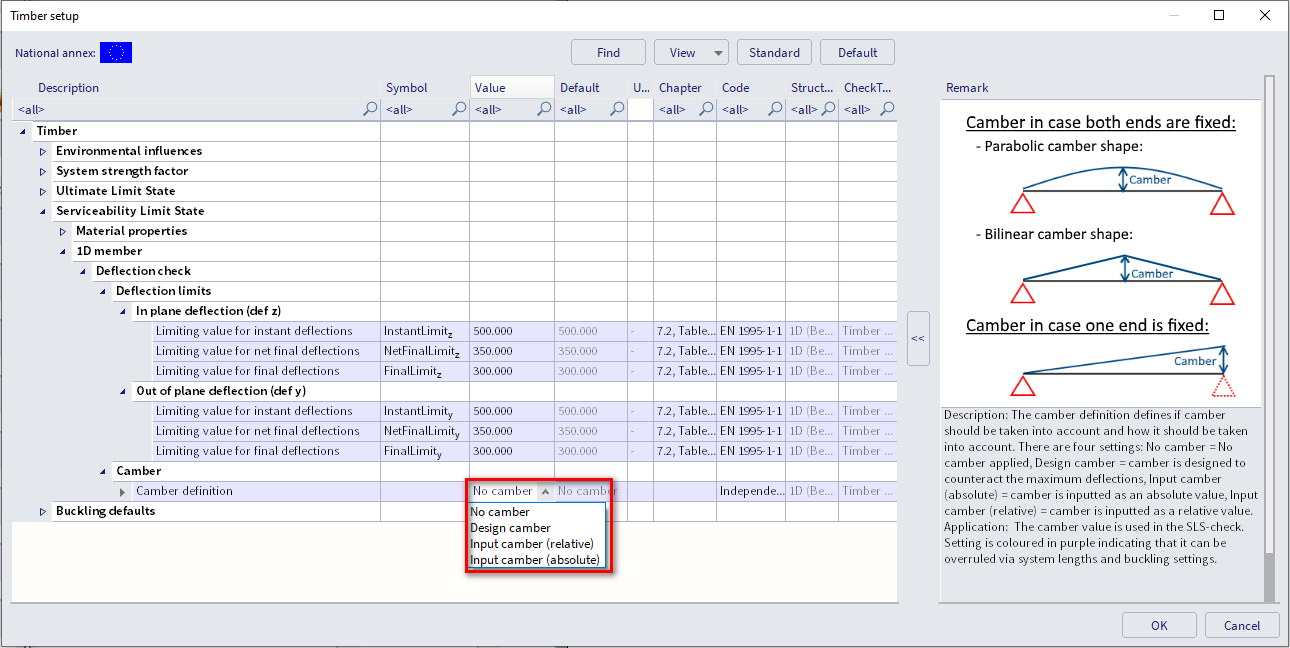
Task: Click the search icon in Value filter
Action: pos(544,109)
